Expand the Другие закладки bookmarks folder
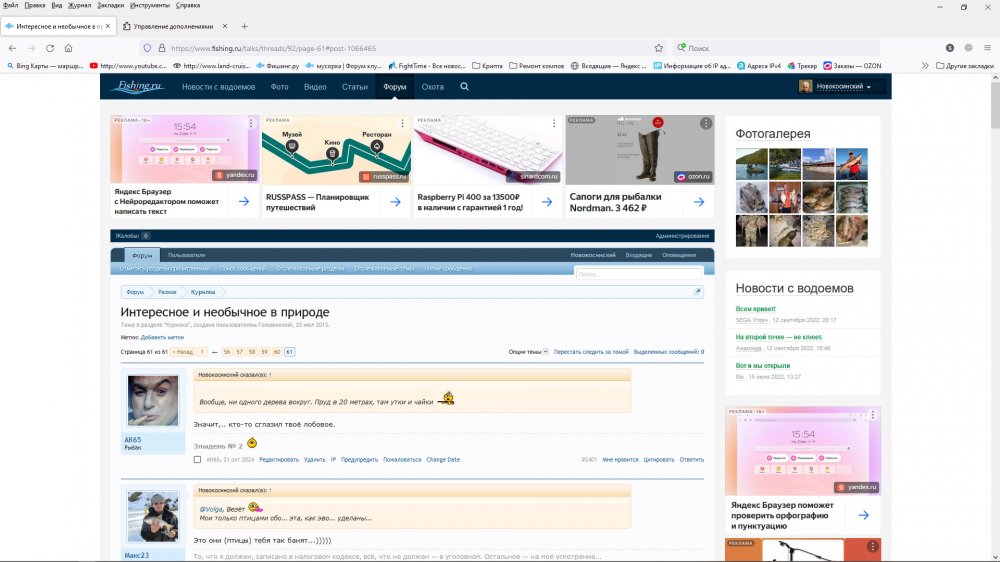Image resolution: width=1000 pixels, height=562 pixels. click(963, 66)
